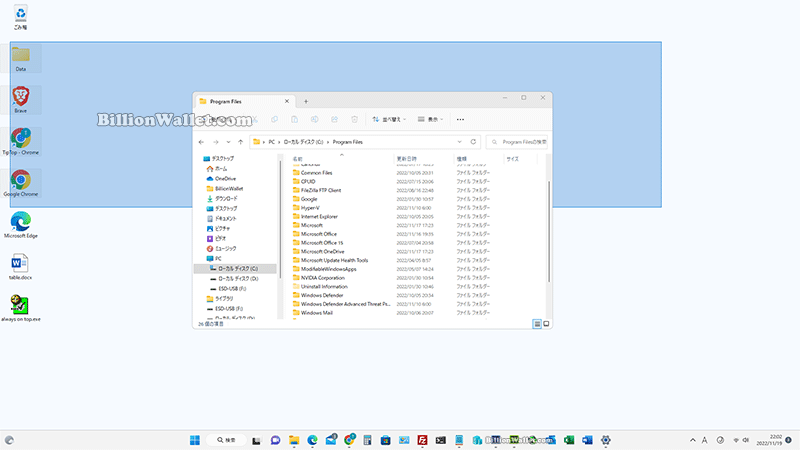Open the Sort (並べ替え) dropdown
The width and height of the screenshot is (800, 450).
point(389,119)
